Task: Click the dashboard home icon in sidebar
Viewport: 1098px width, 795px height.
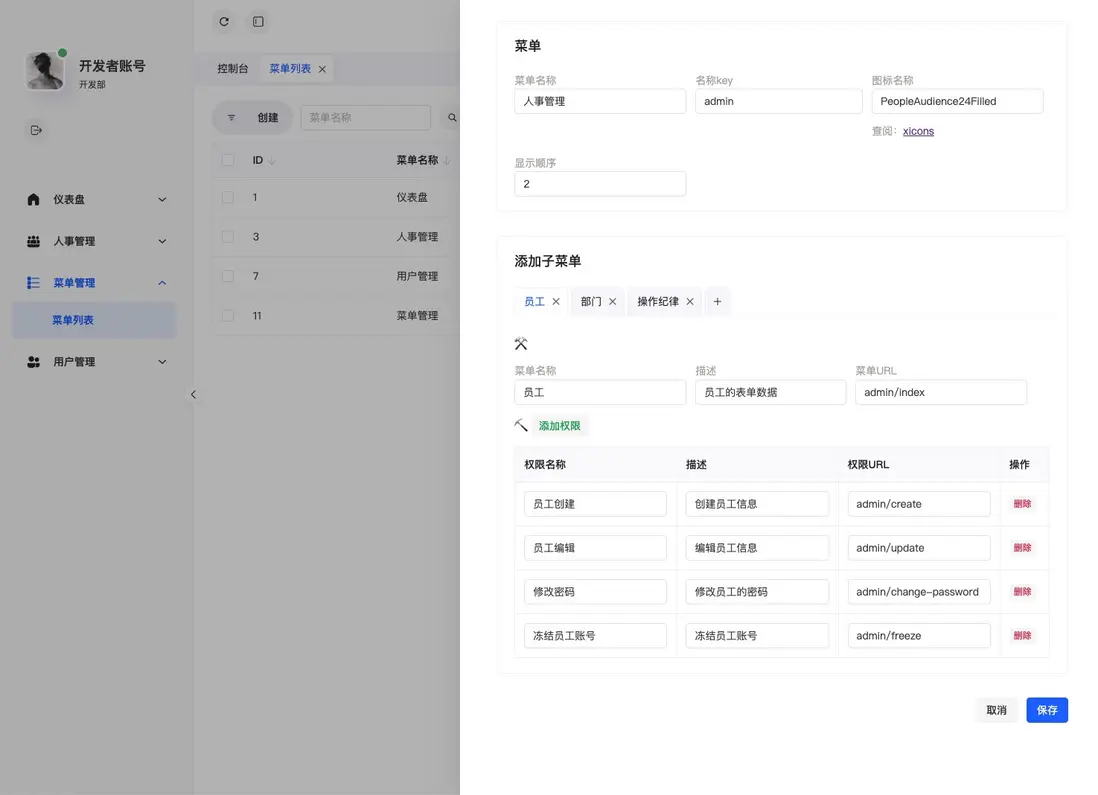Action: (x=33, y=200)
